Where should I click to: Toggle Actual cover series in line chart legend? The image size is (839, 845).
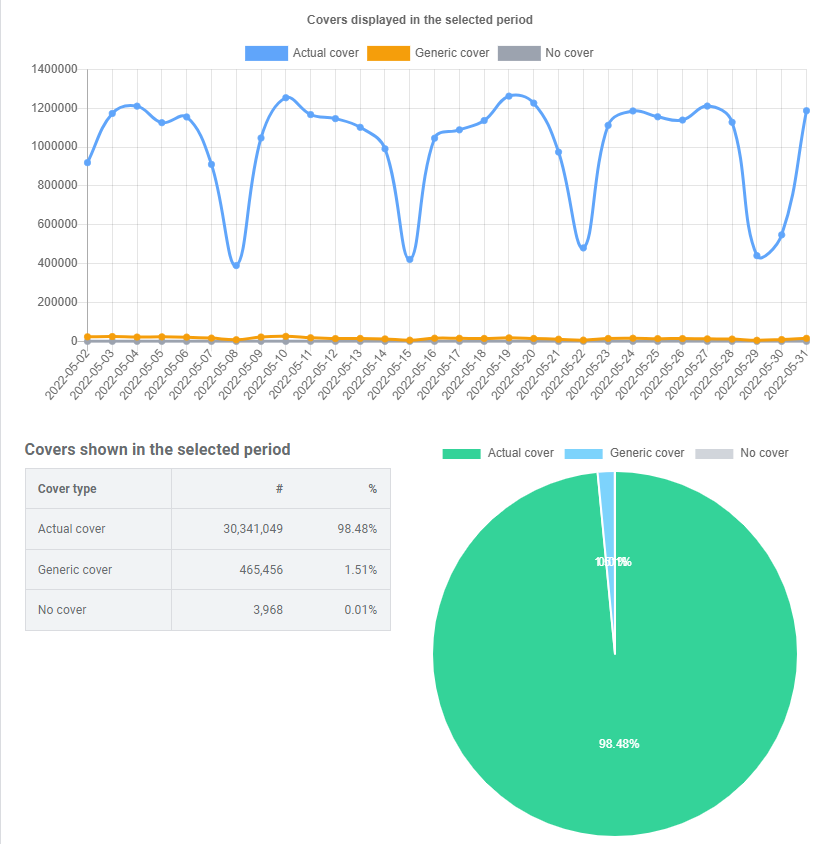click(302, 53)
